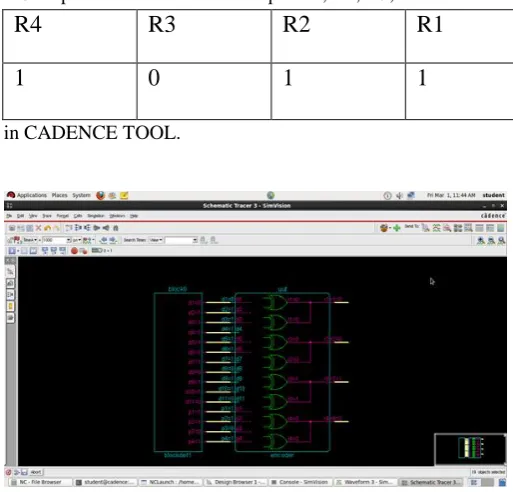Click the undo arrow toolbar icon
This screenshot has width=513, height=492.
click(x=47, y=228)
